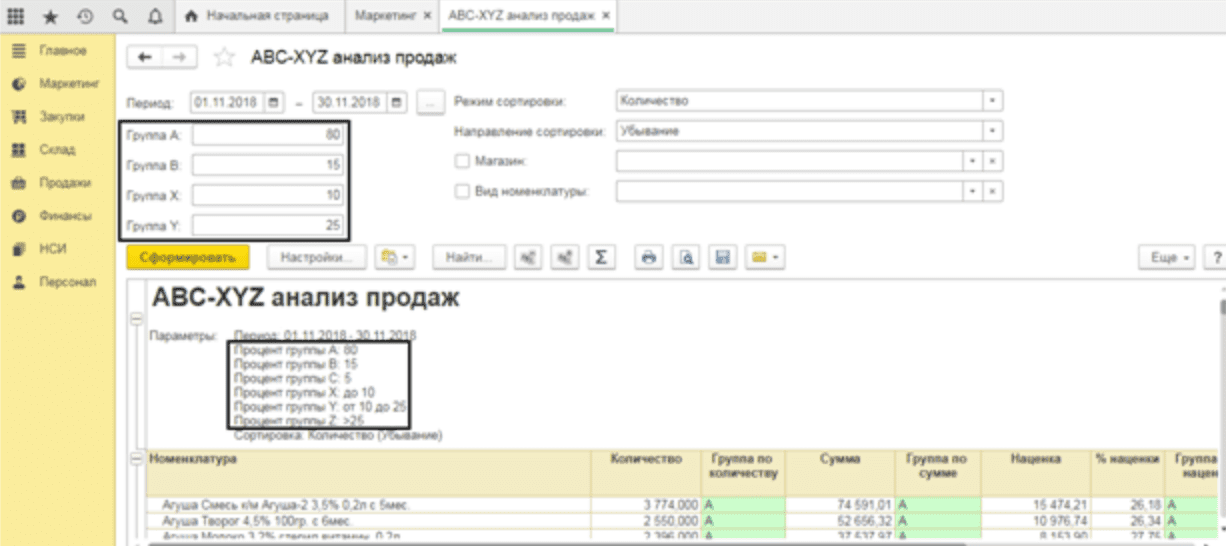
Task: Open the Еще dropdown menu
Action: 1168,258
